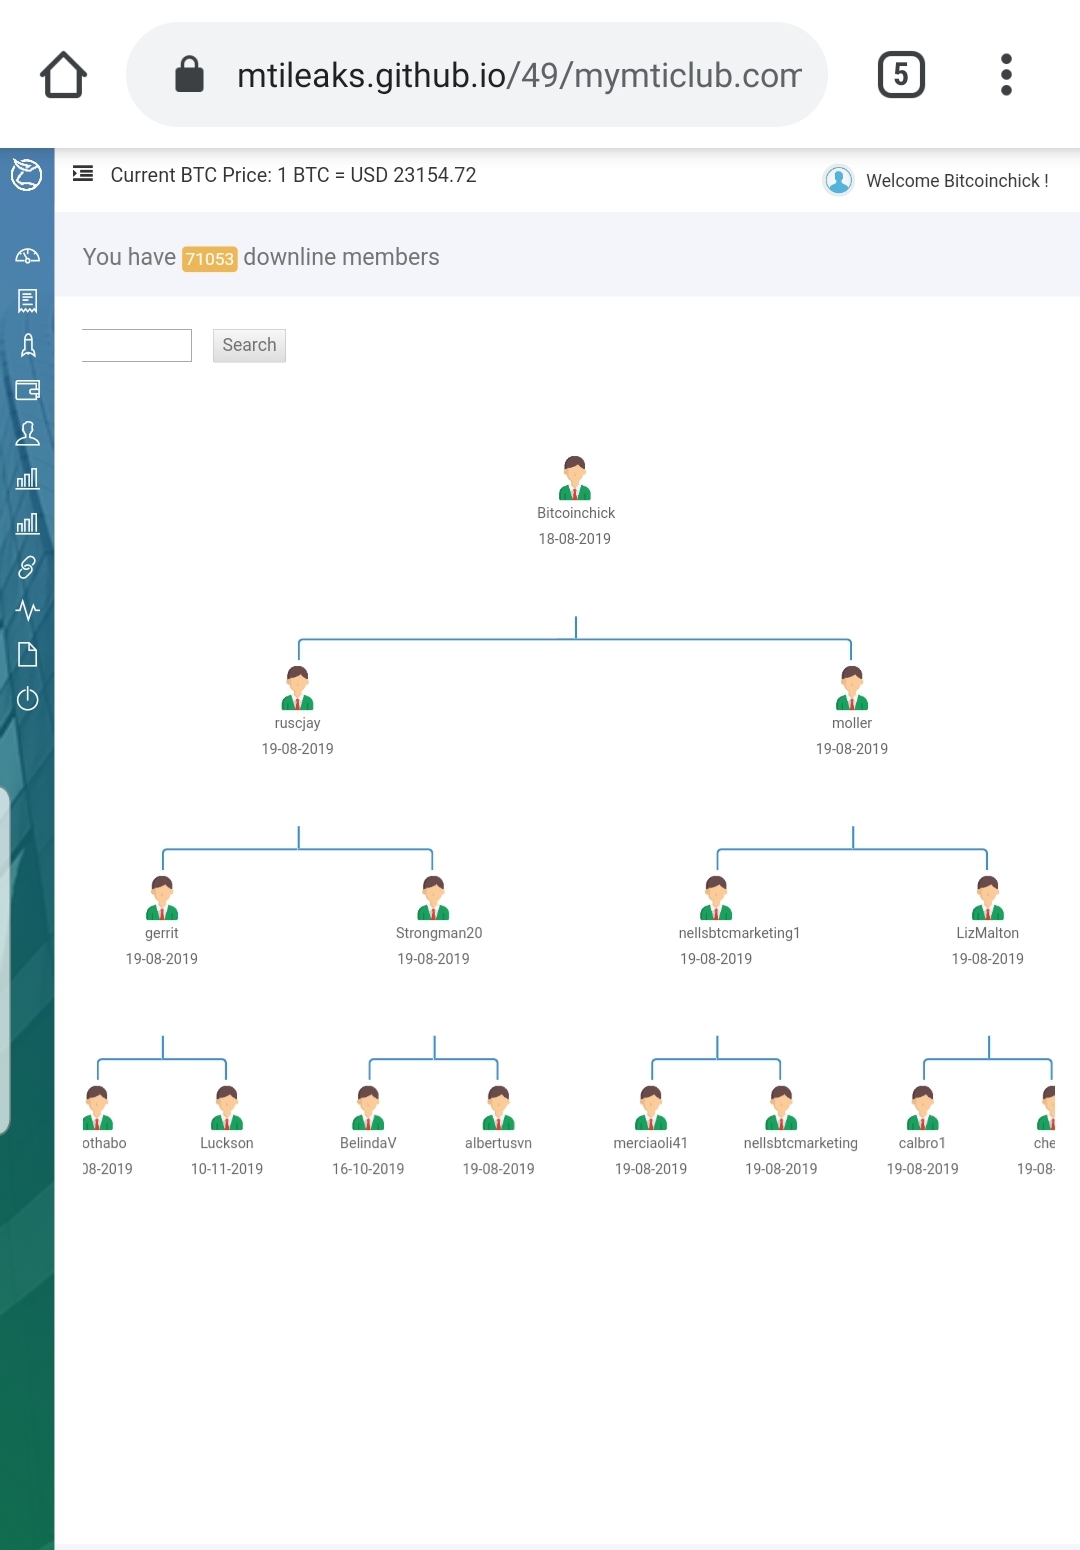Expand the ruscjay tree node
Viewport: 1080px width, 1550px height.
pos(297,689)
